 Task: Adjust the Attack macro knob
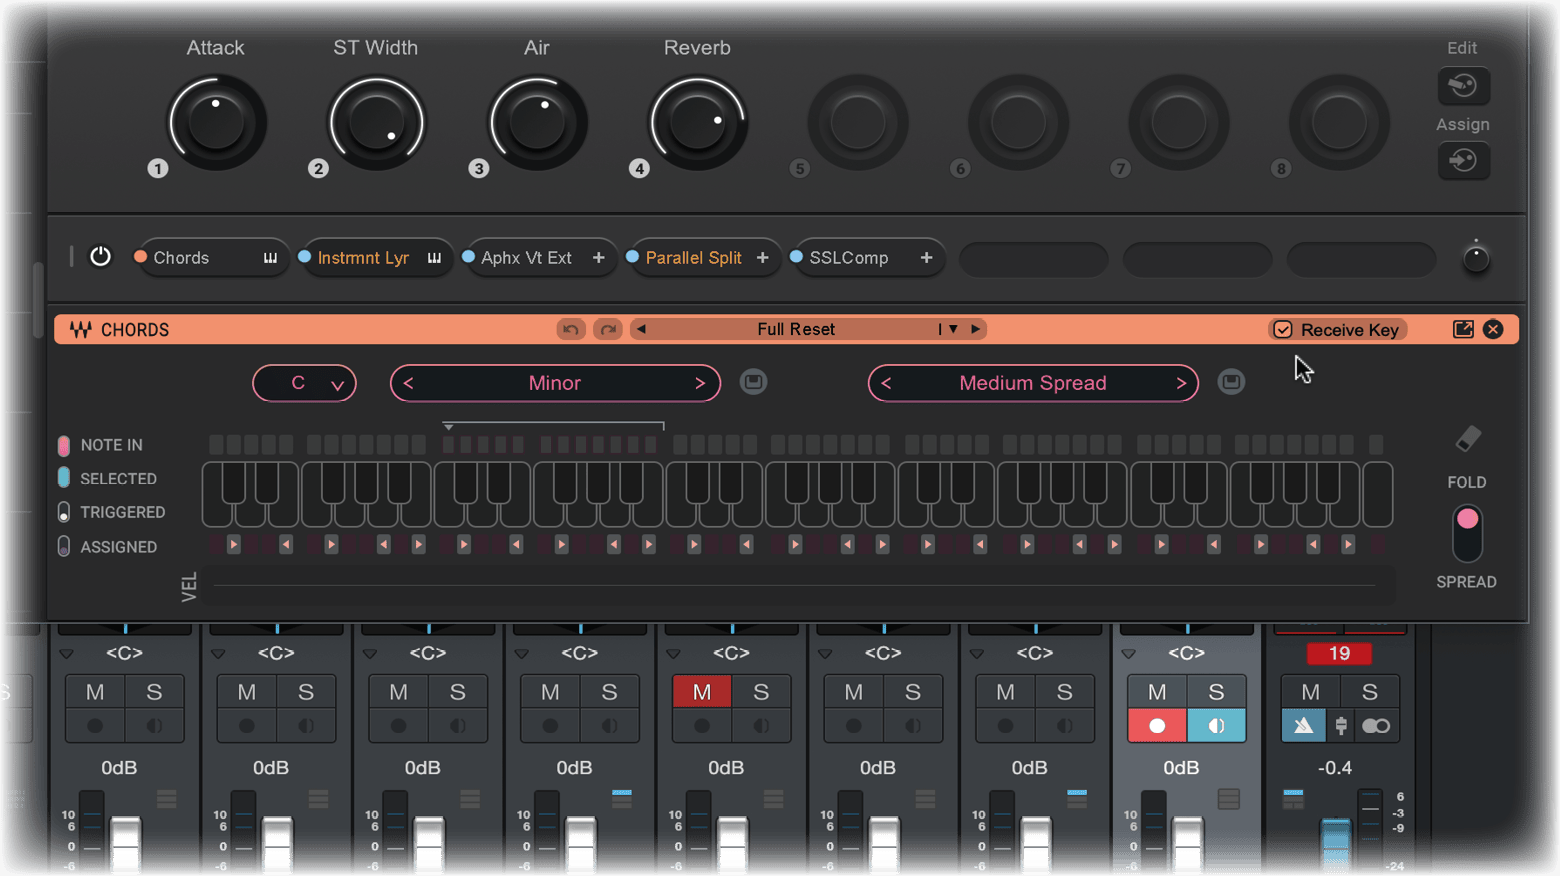[x=216, y=123]
